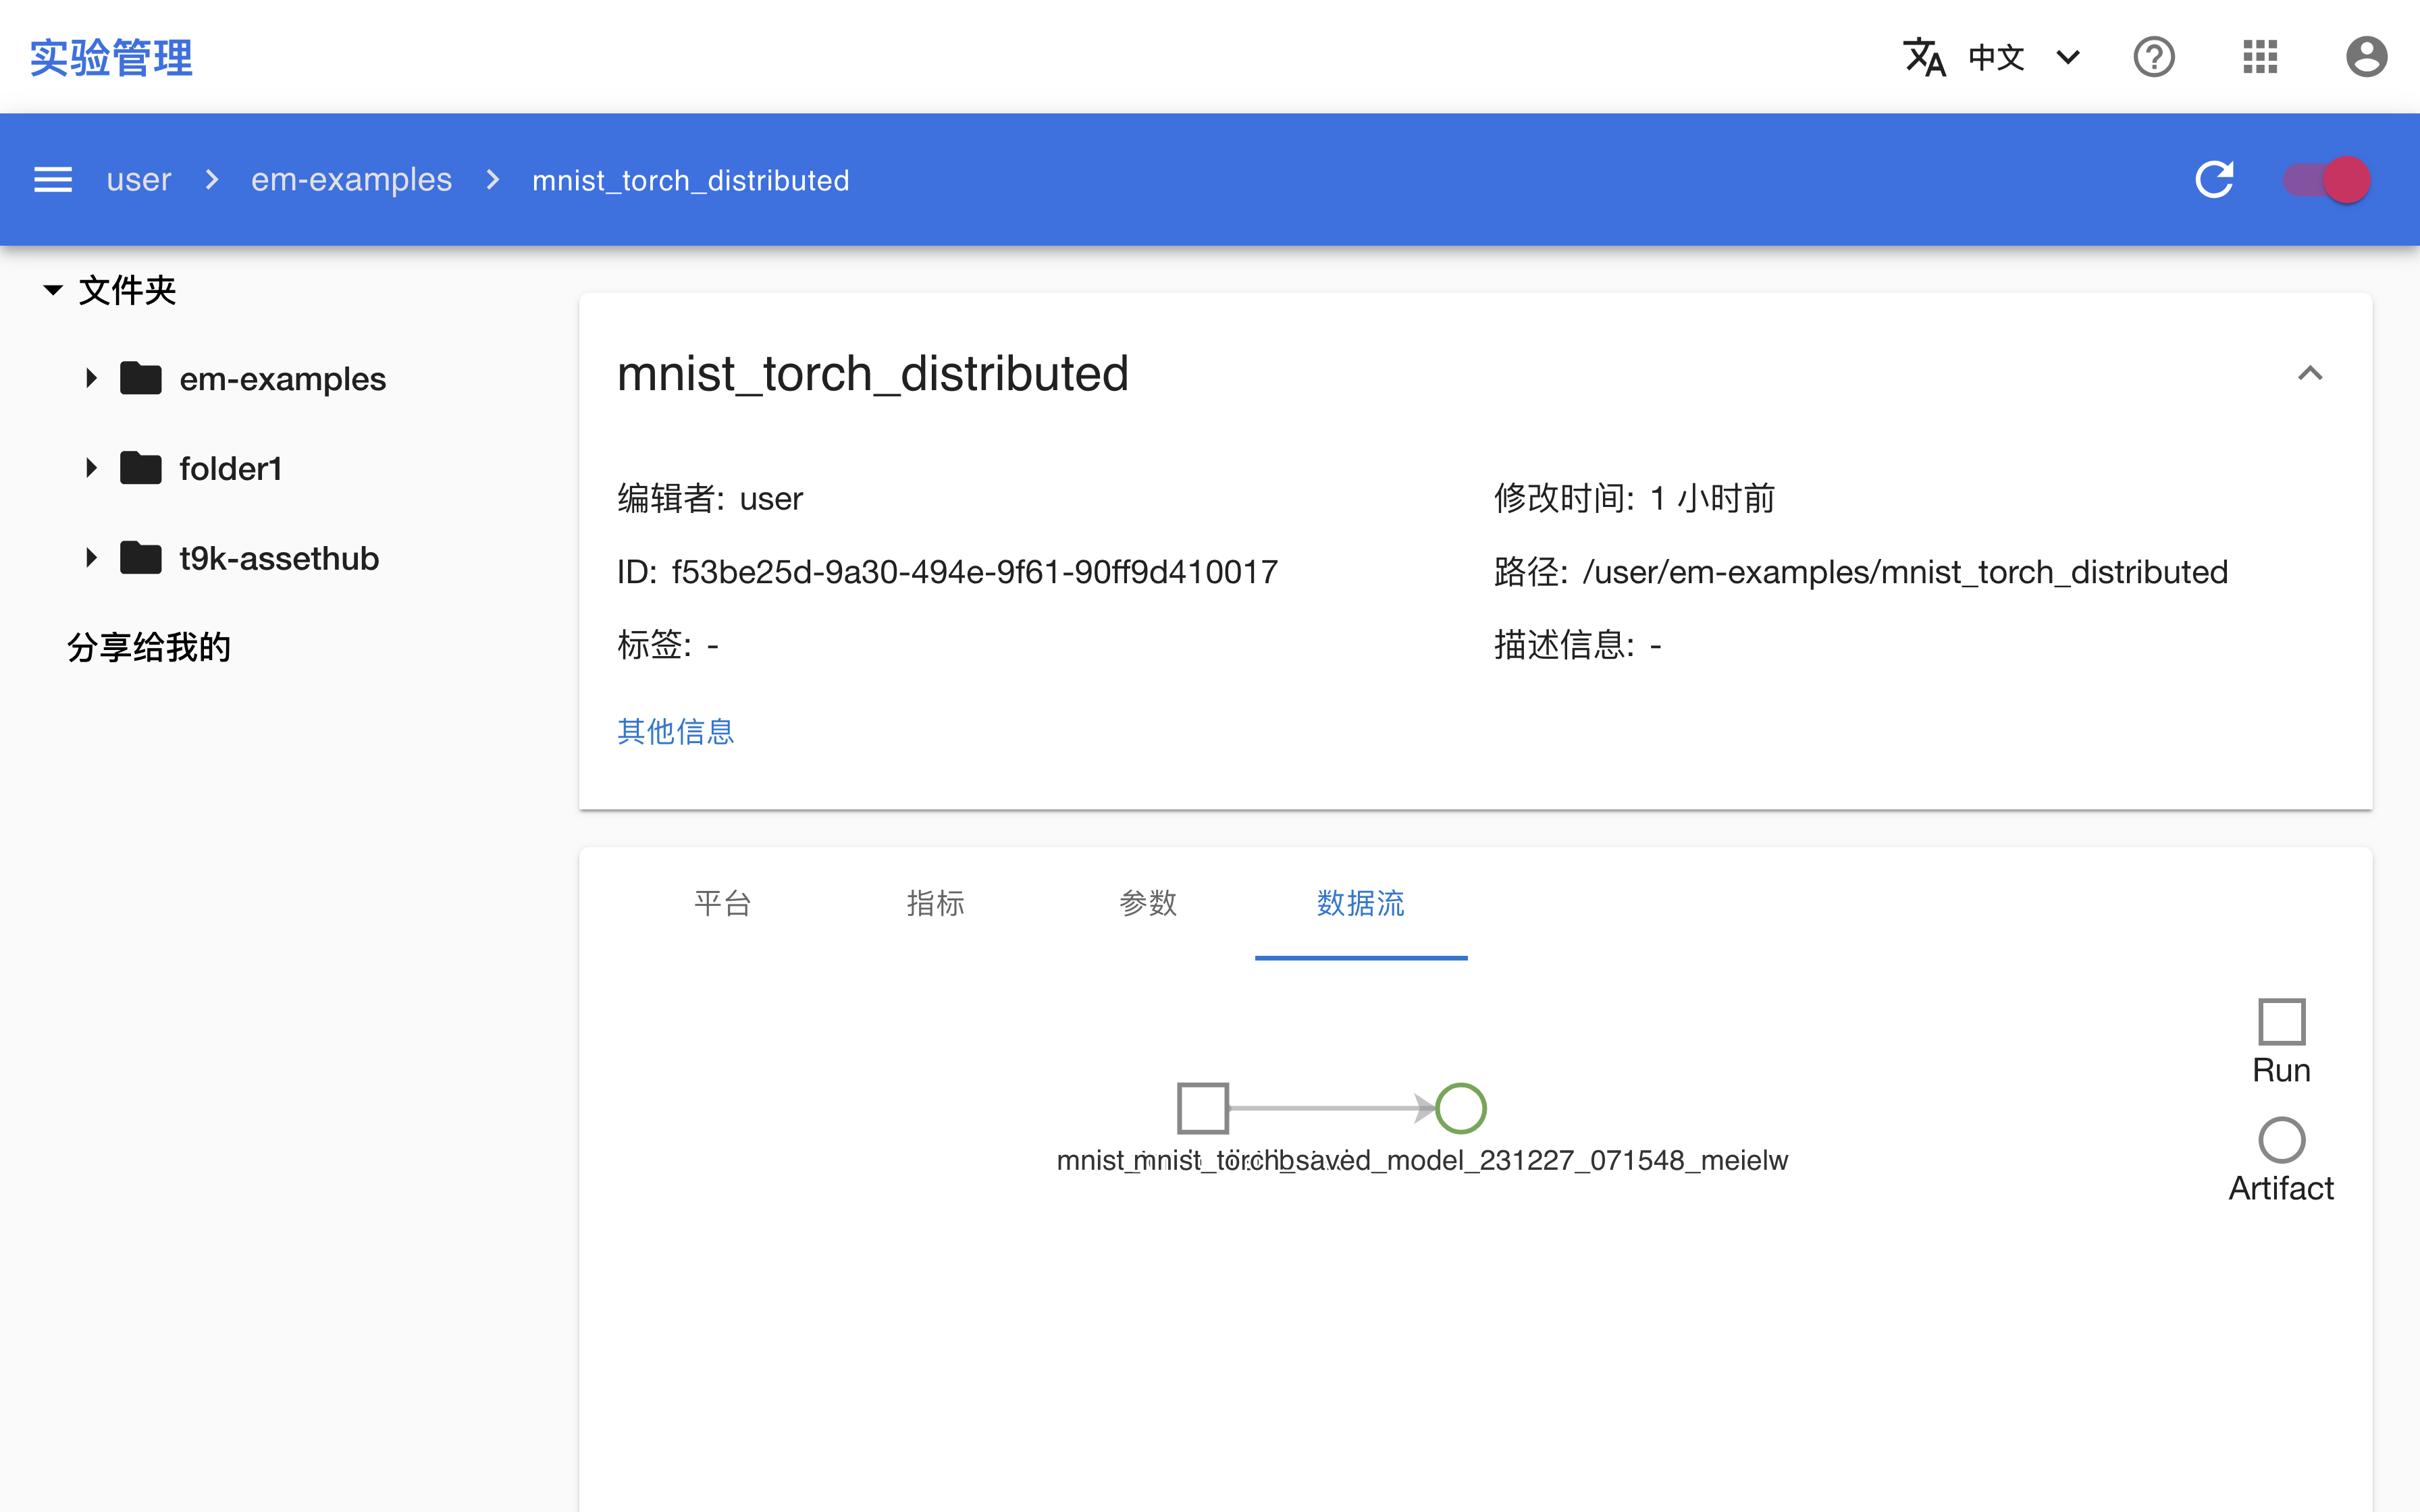
Task: Select the folder1 folder name
Action: (x=230, y=468)
